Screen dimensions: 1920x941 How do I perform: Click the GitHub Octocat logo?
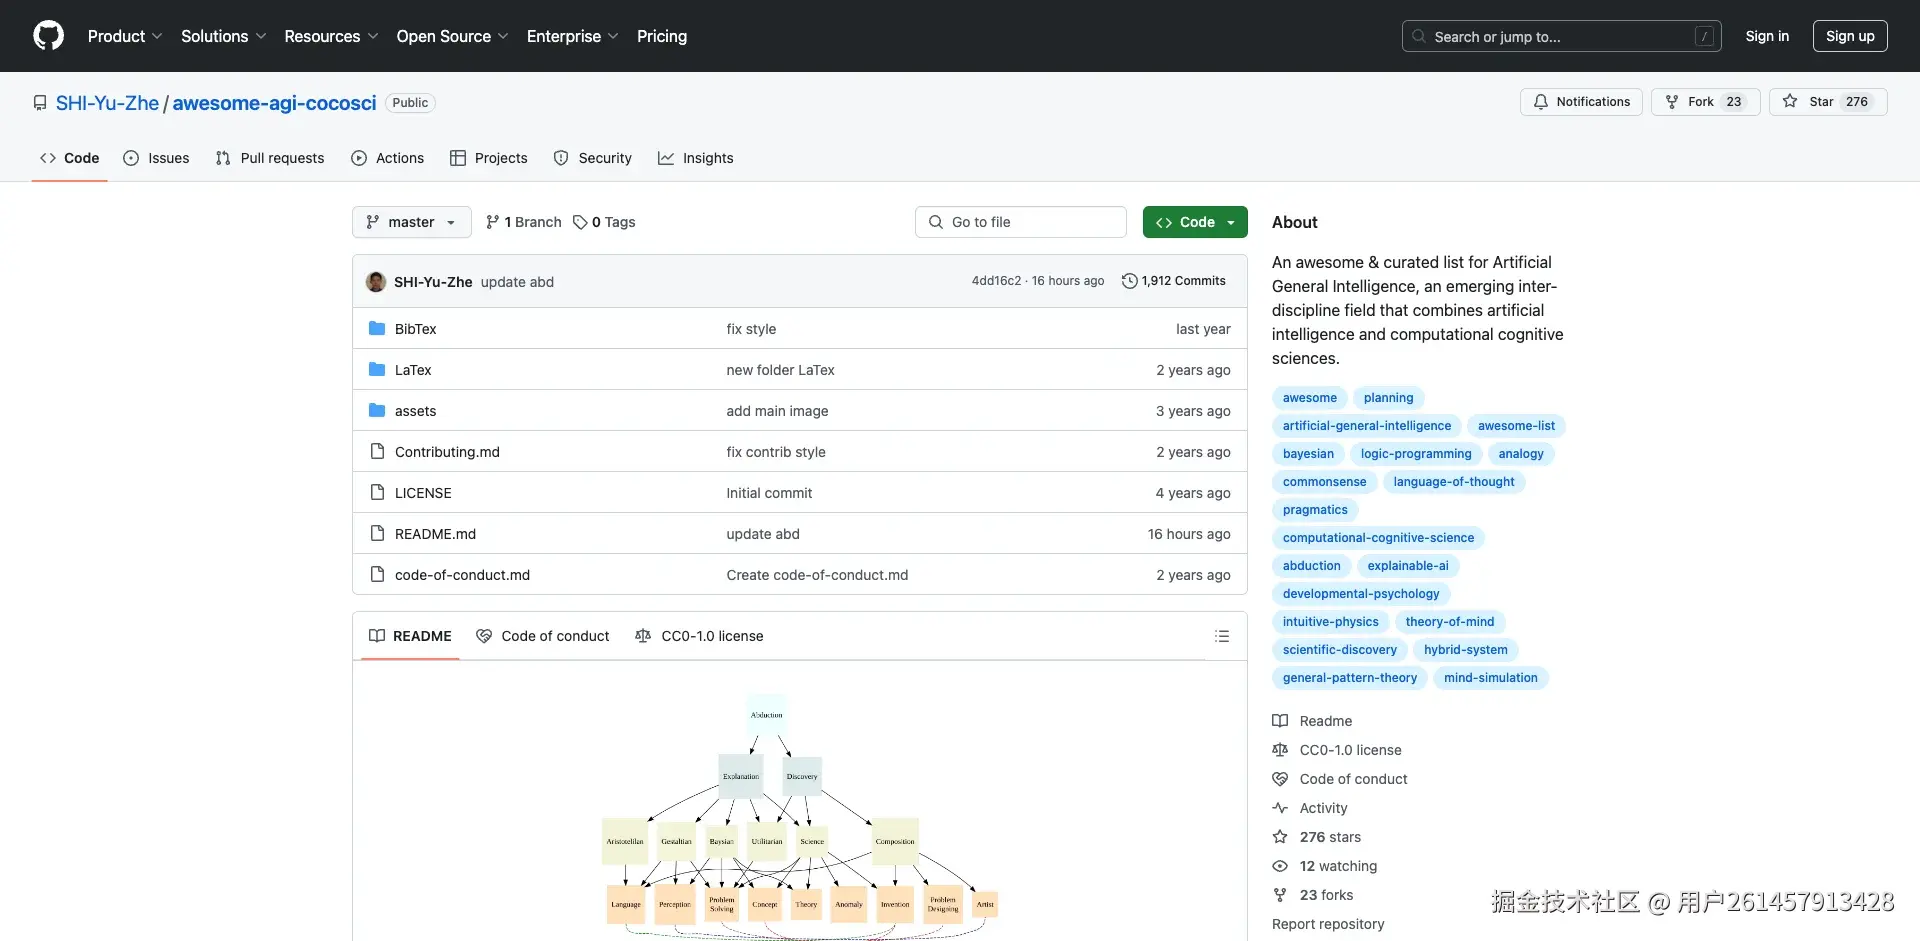48,36
